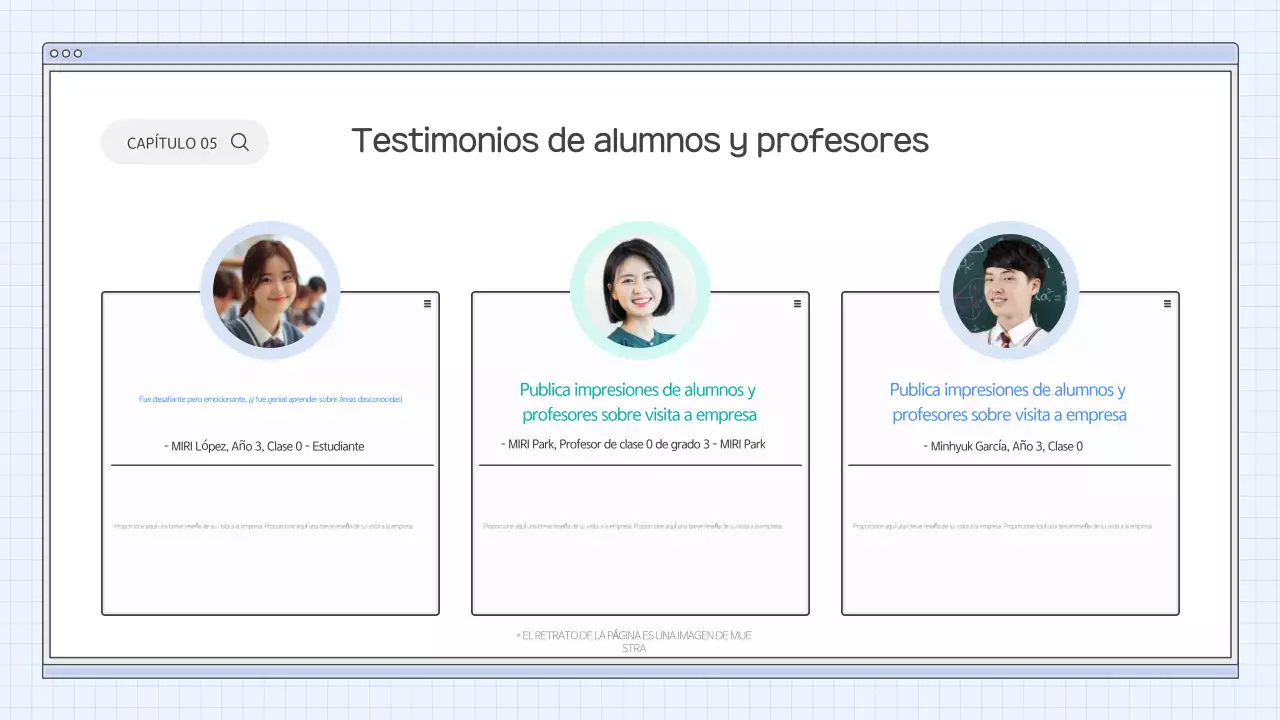Select MIRI López's circular profile photo

271,290
